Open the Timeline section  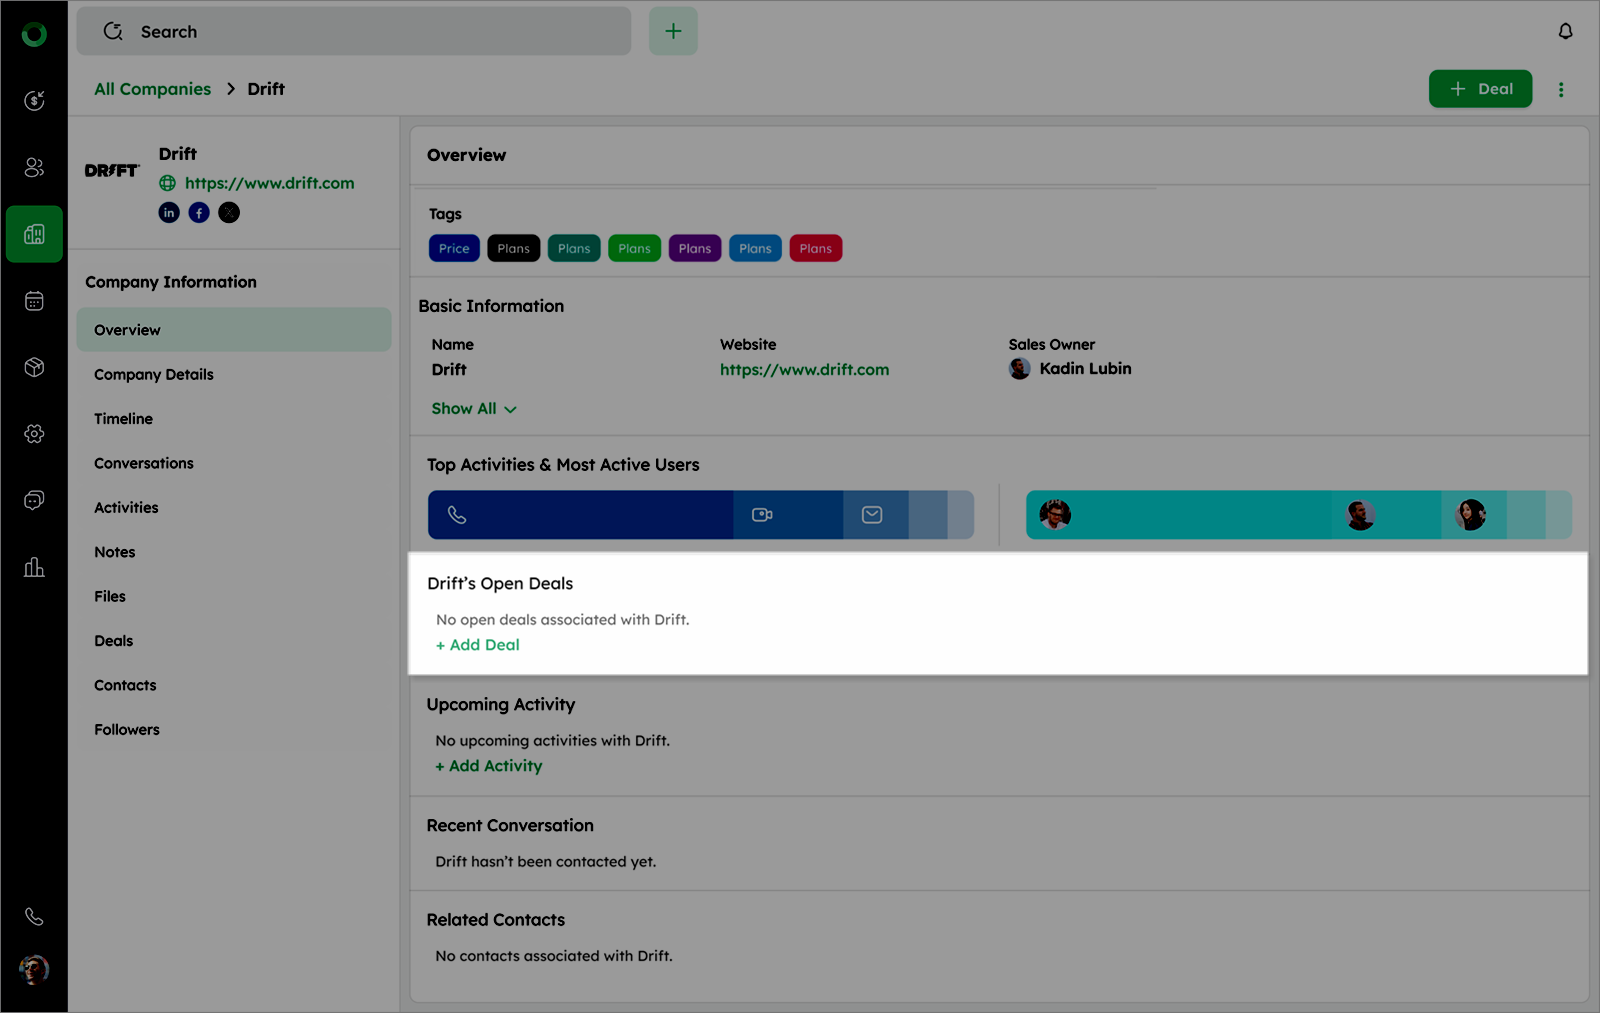click(123, 419)
